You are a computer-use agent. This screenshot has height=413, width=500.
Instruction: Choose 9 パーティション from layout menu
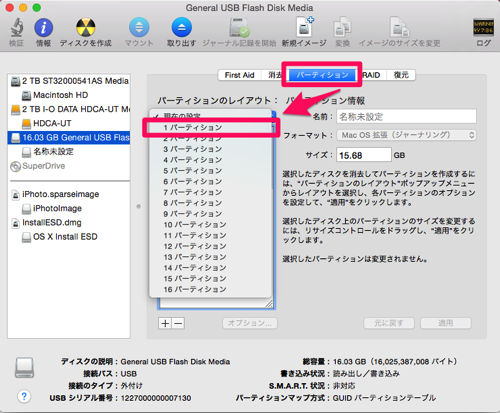point(211,214)
